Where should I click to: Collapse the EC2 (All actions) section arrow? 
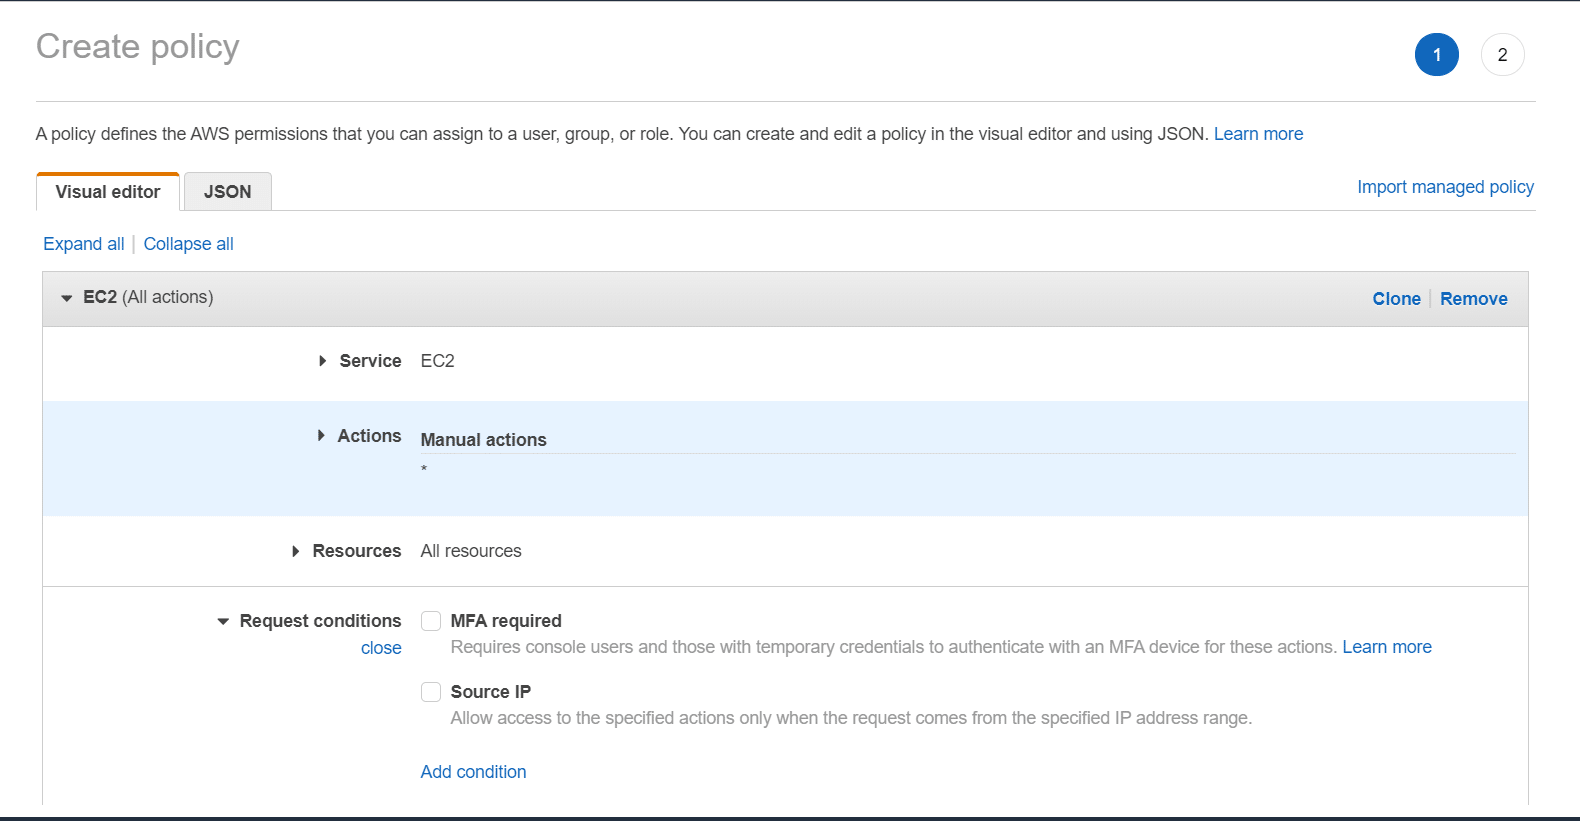pos(67,298)
